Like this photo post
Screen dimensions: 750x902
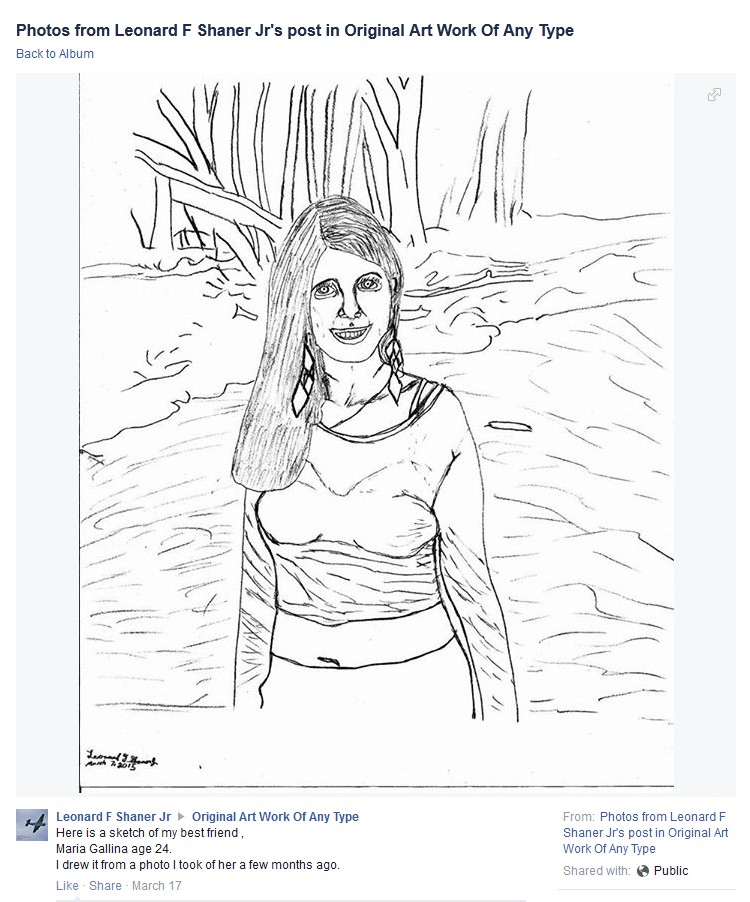pyautogui.click(x=67, y=885)
